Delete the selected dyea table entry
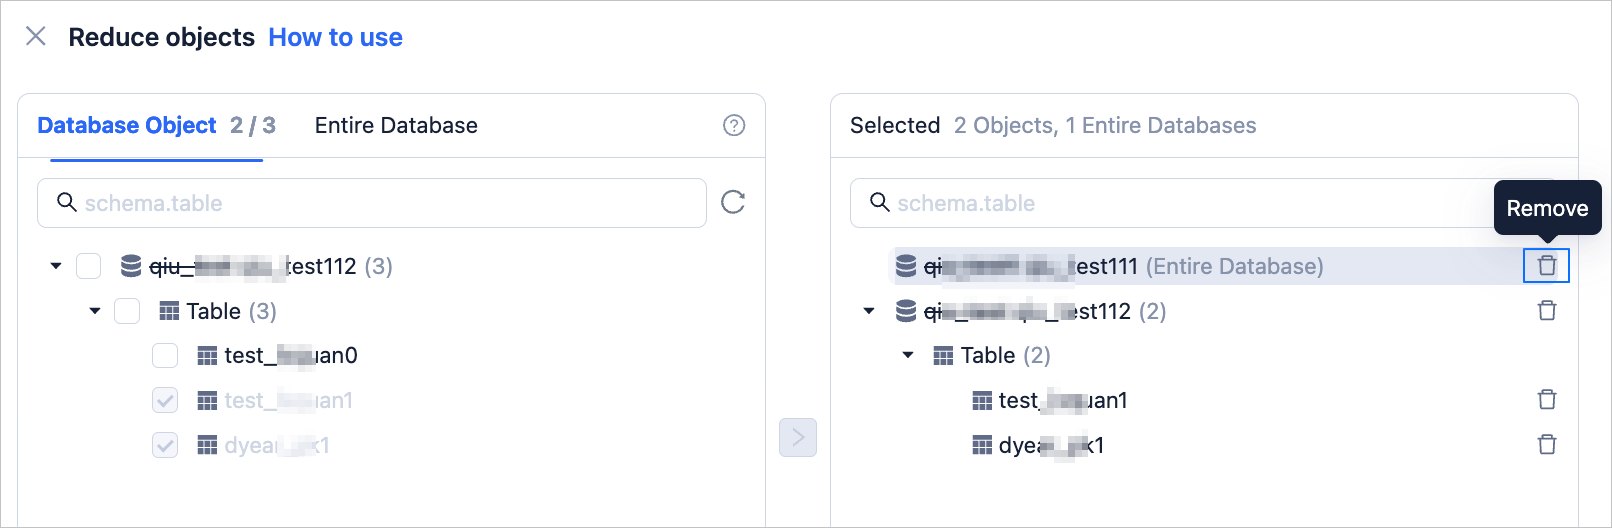The image size is (1612, 528). (x=1546, y=444)
